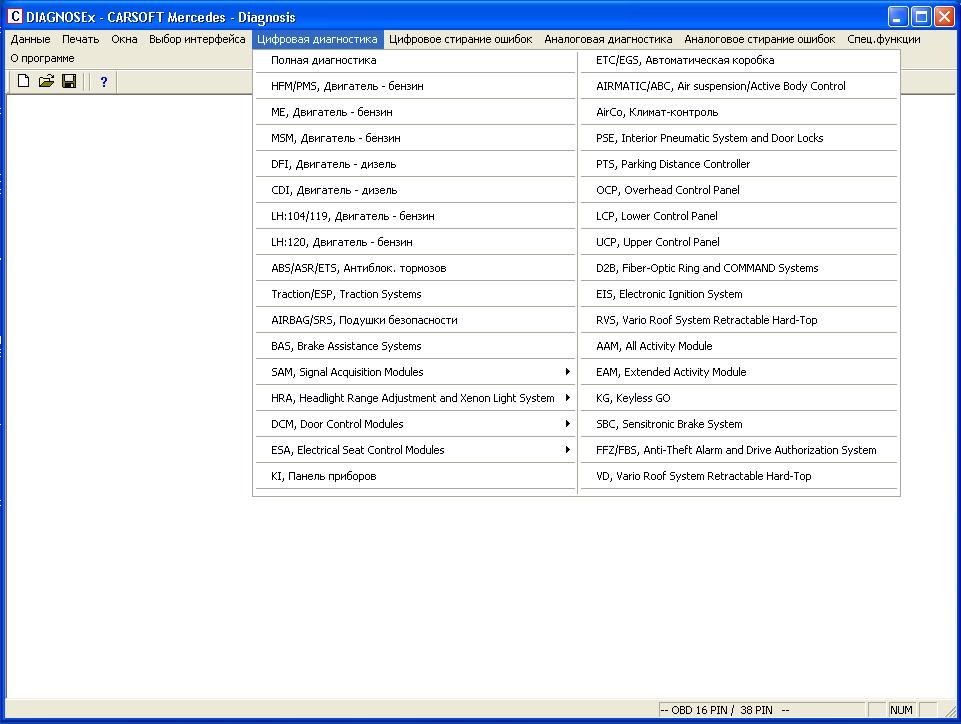Open the Аналоговая диагностика menu

[x=609, y=39]
